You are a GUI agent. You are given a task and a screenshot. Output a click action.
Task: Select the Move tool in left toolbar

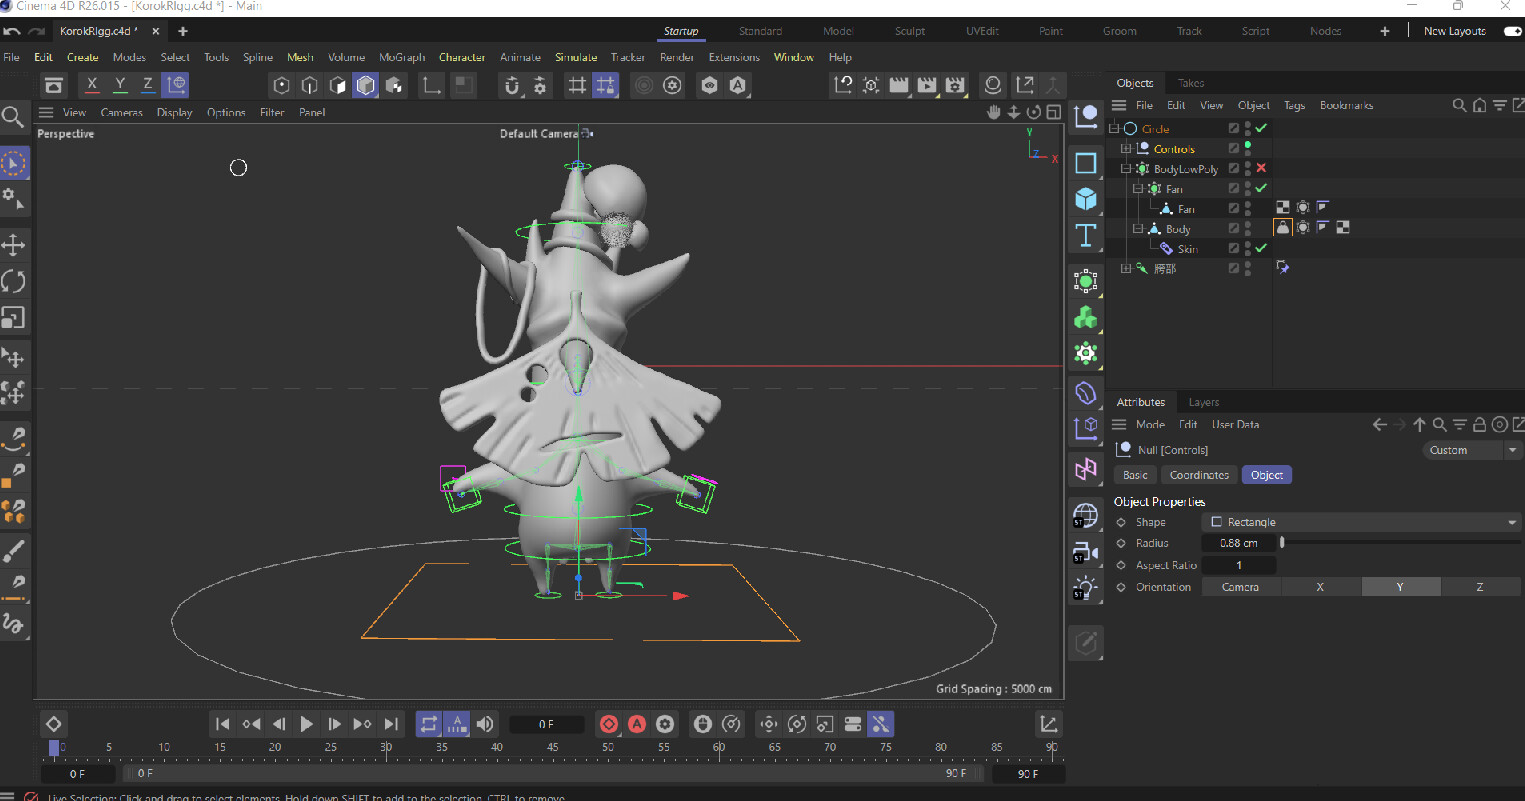point(13,245)
